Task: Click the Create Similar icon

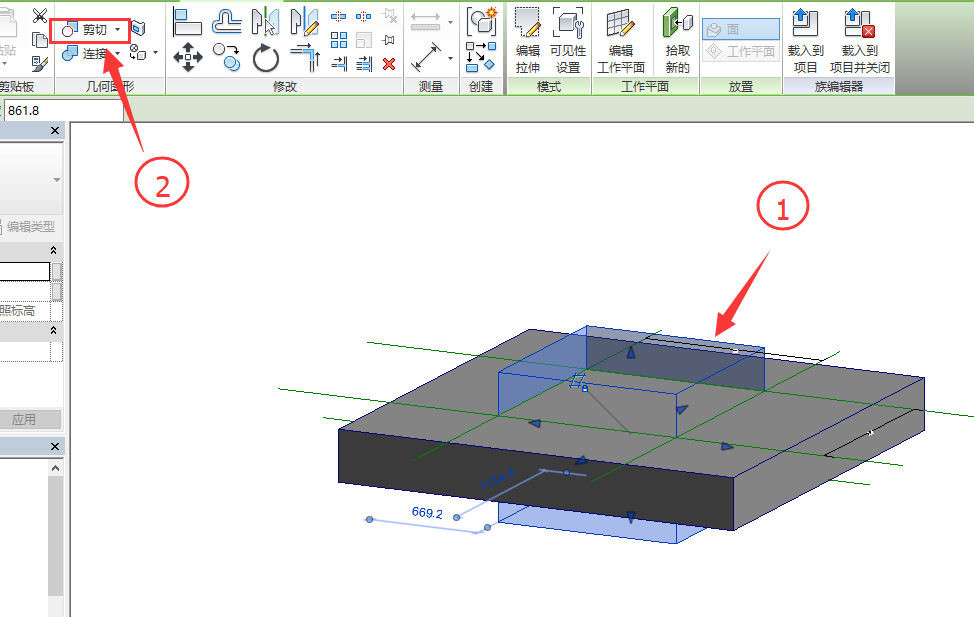Action: [481, 57]
